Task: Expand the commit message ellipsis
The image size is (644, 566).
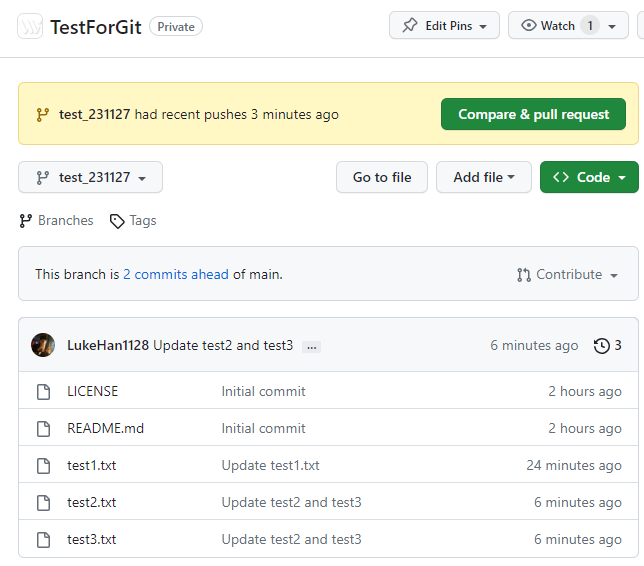Action: point(311,346)
